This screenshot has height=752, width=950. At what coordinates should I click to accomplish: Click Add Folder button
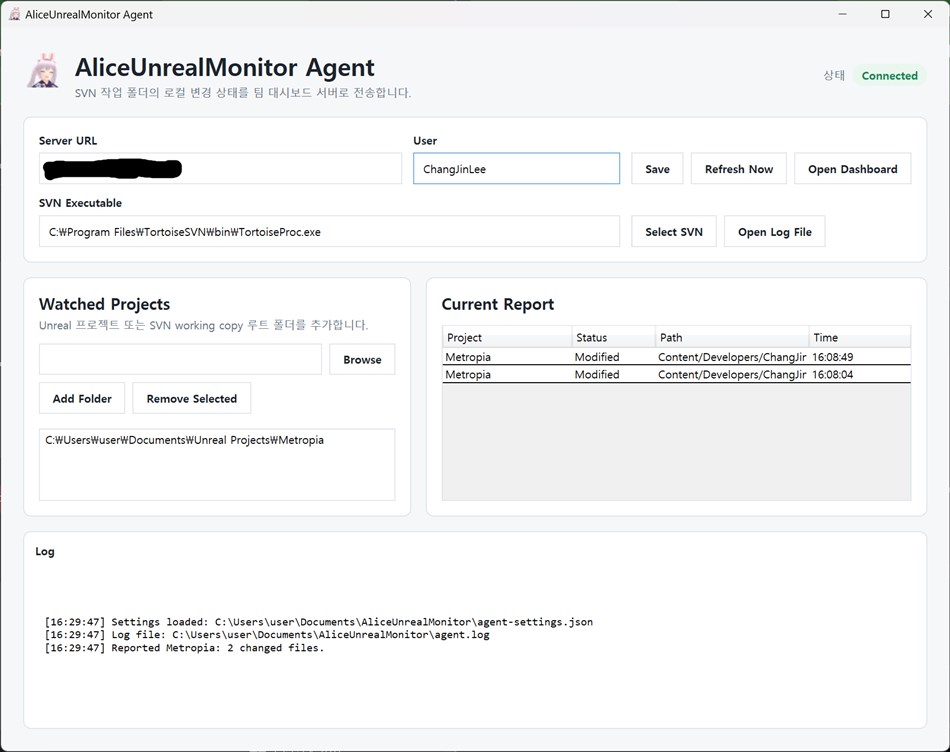point(82,398)
